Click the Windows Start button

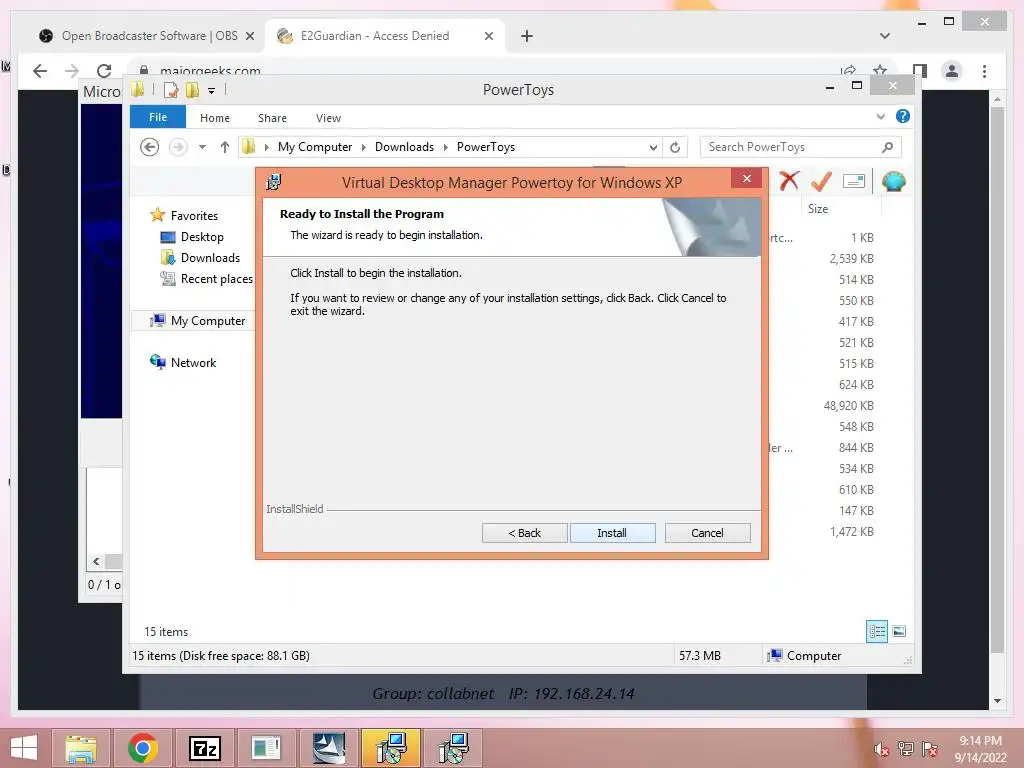24,748
